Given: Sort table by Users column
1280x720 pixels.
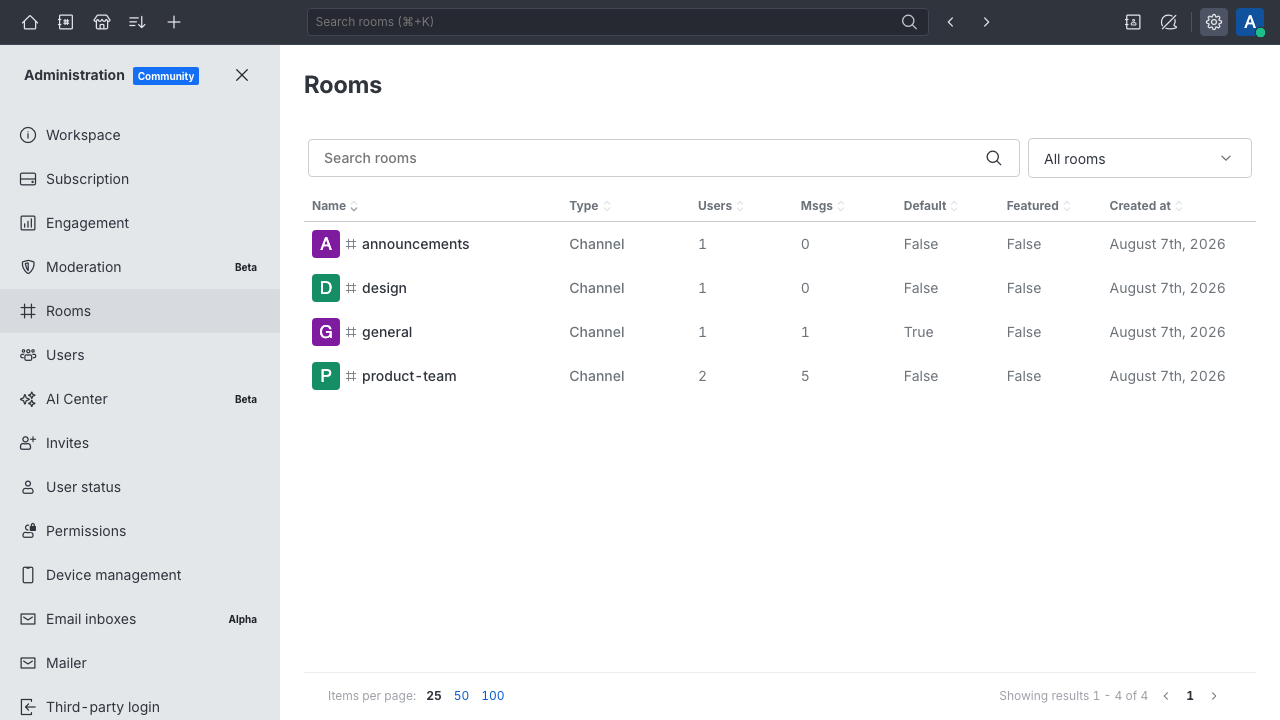Looking at the screenshot, I should point(721,206).
